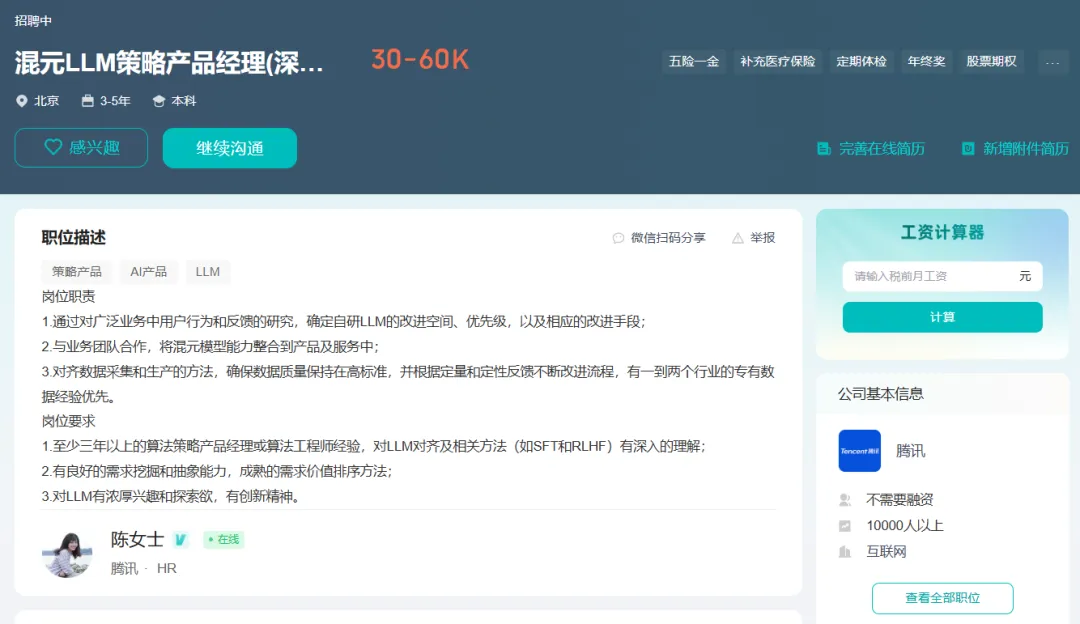
Task: Open the 腾讯 company name link
Action: [x=910, y=451]
